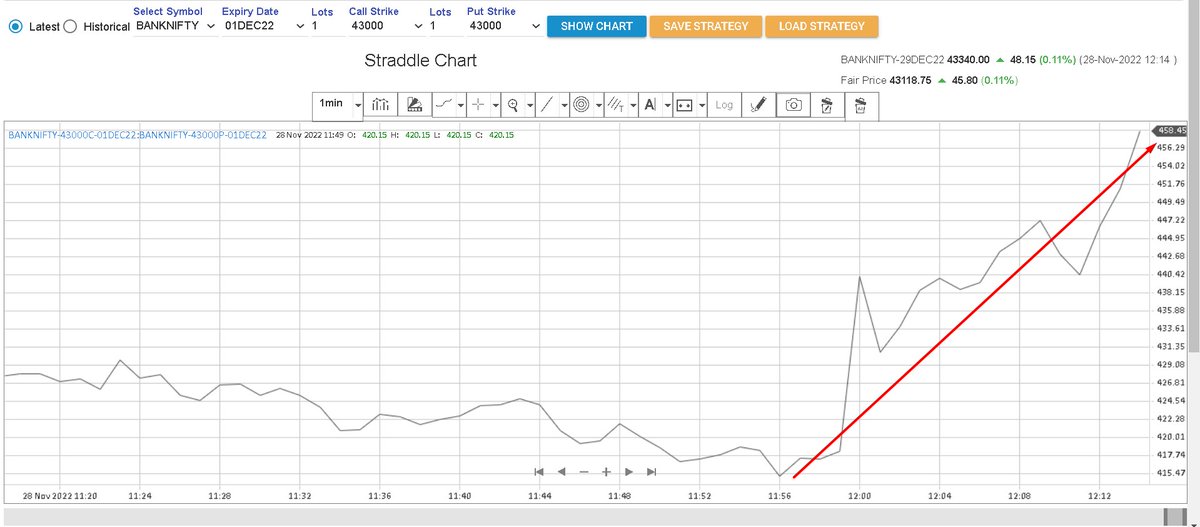
Task: Select the line chart type icon
Action: tap(445, 104)
